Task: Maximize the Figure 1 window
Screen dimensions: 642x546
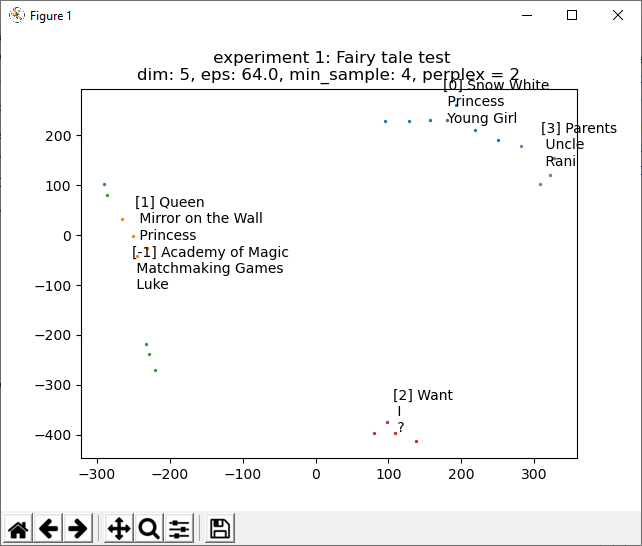Action: 572,15
